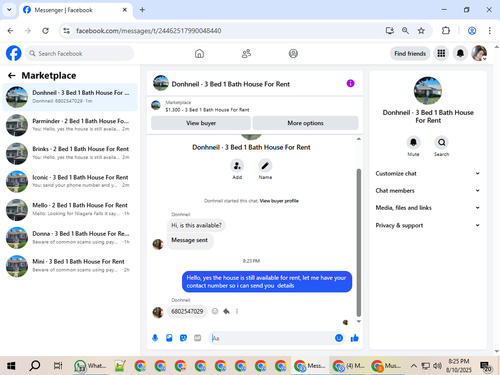Click the Aa message input box
500x375 pixels.
272,338
